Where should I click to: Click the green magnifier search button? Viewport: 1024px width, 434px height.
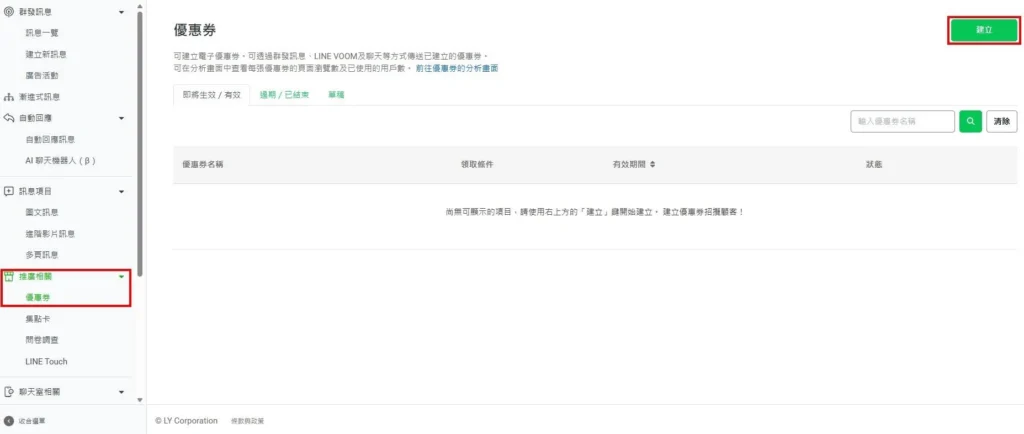point(970,121)
